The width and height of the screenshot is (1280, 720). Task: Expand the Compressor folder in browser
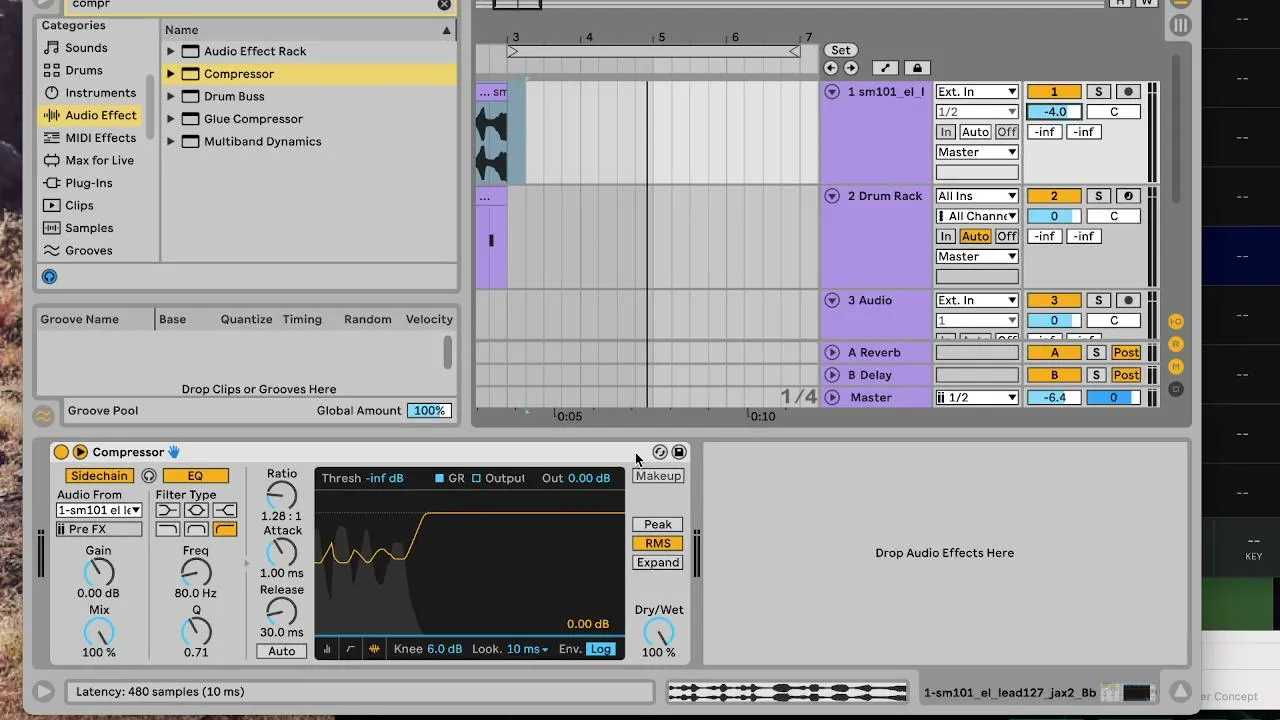[171, 74]
